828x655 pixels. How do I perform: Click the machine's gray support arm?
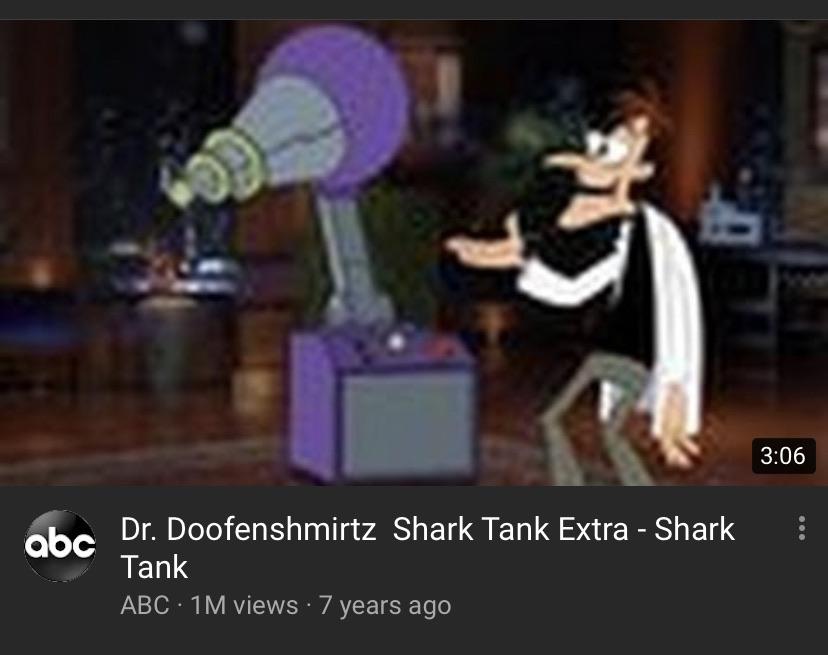(354, 261)
